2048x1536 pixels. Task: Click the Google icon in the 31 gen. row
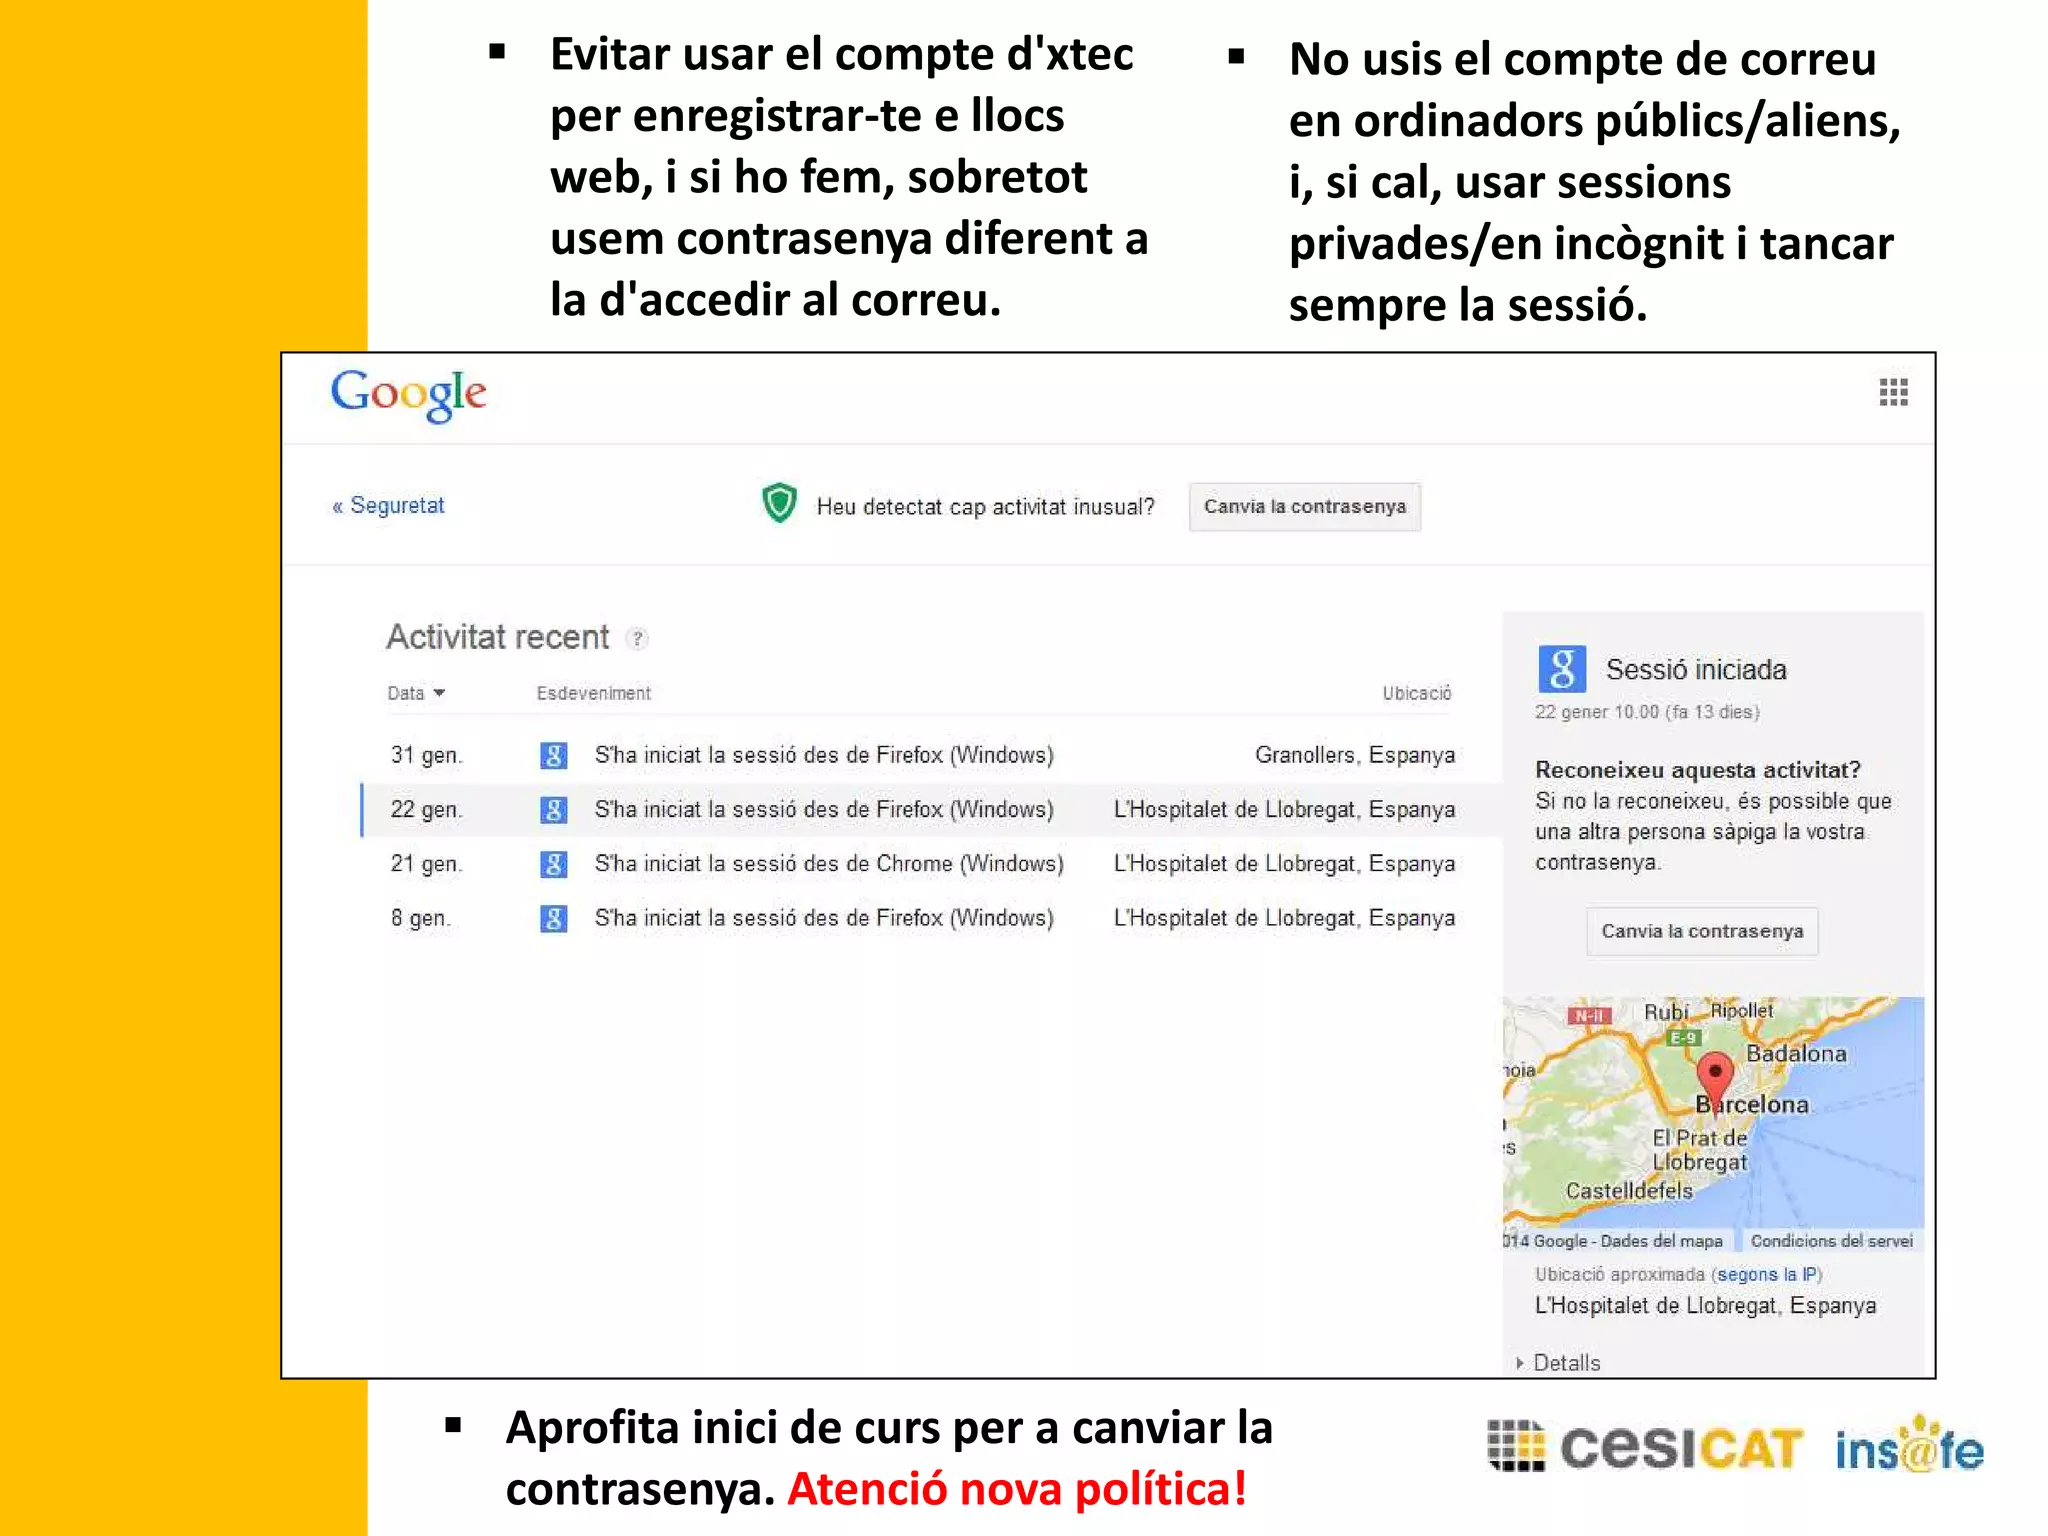point(553,755)
